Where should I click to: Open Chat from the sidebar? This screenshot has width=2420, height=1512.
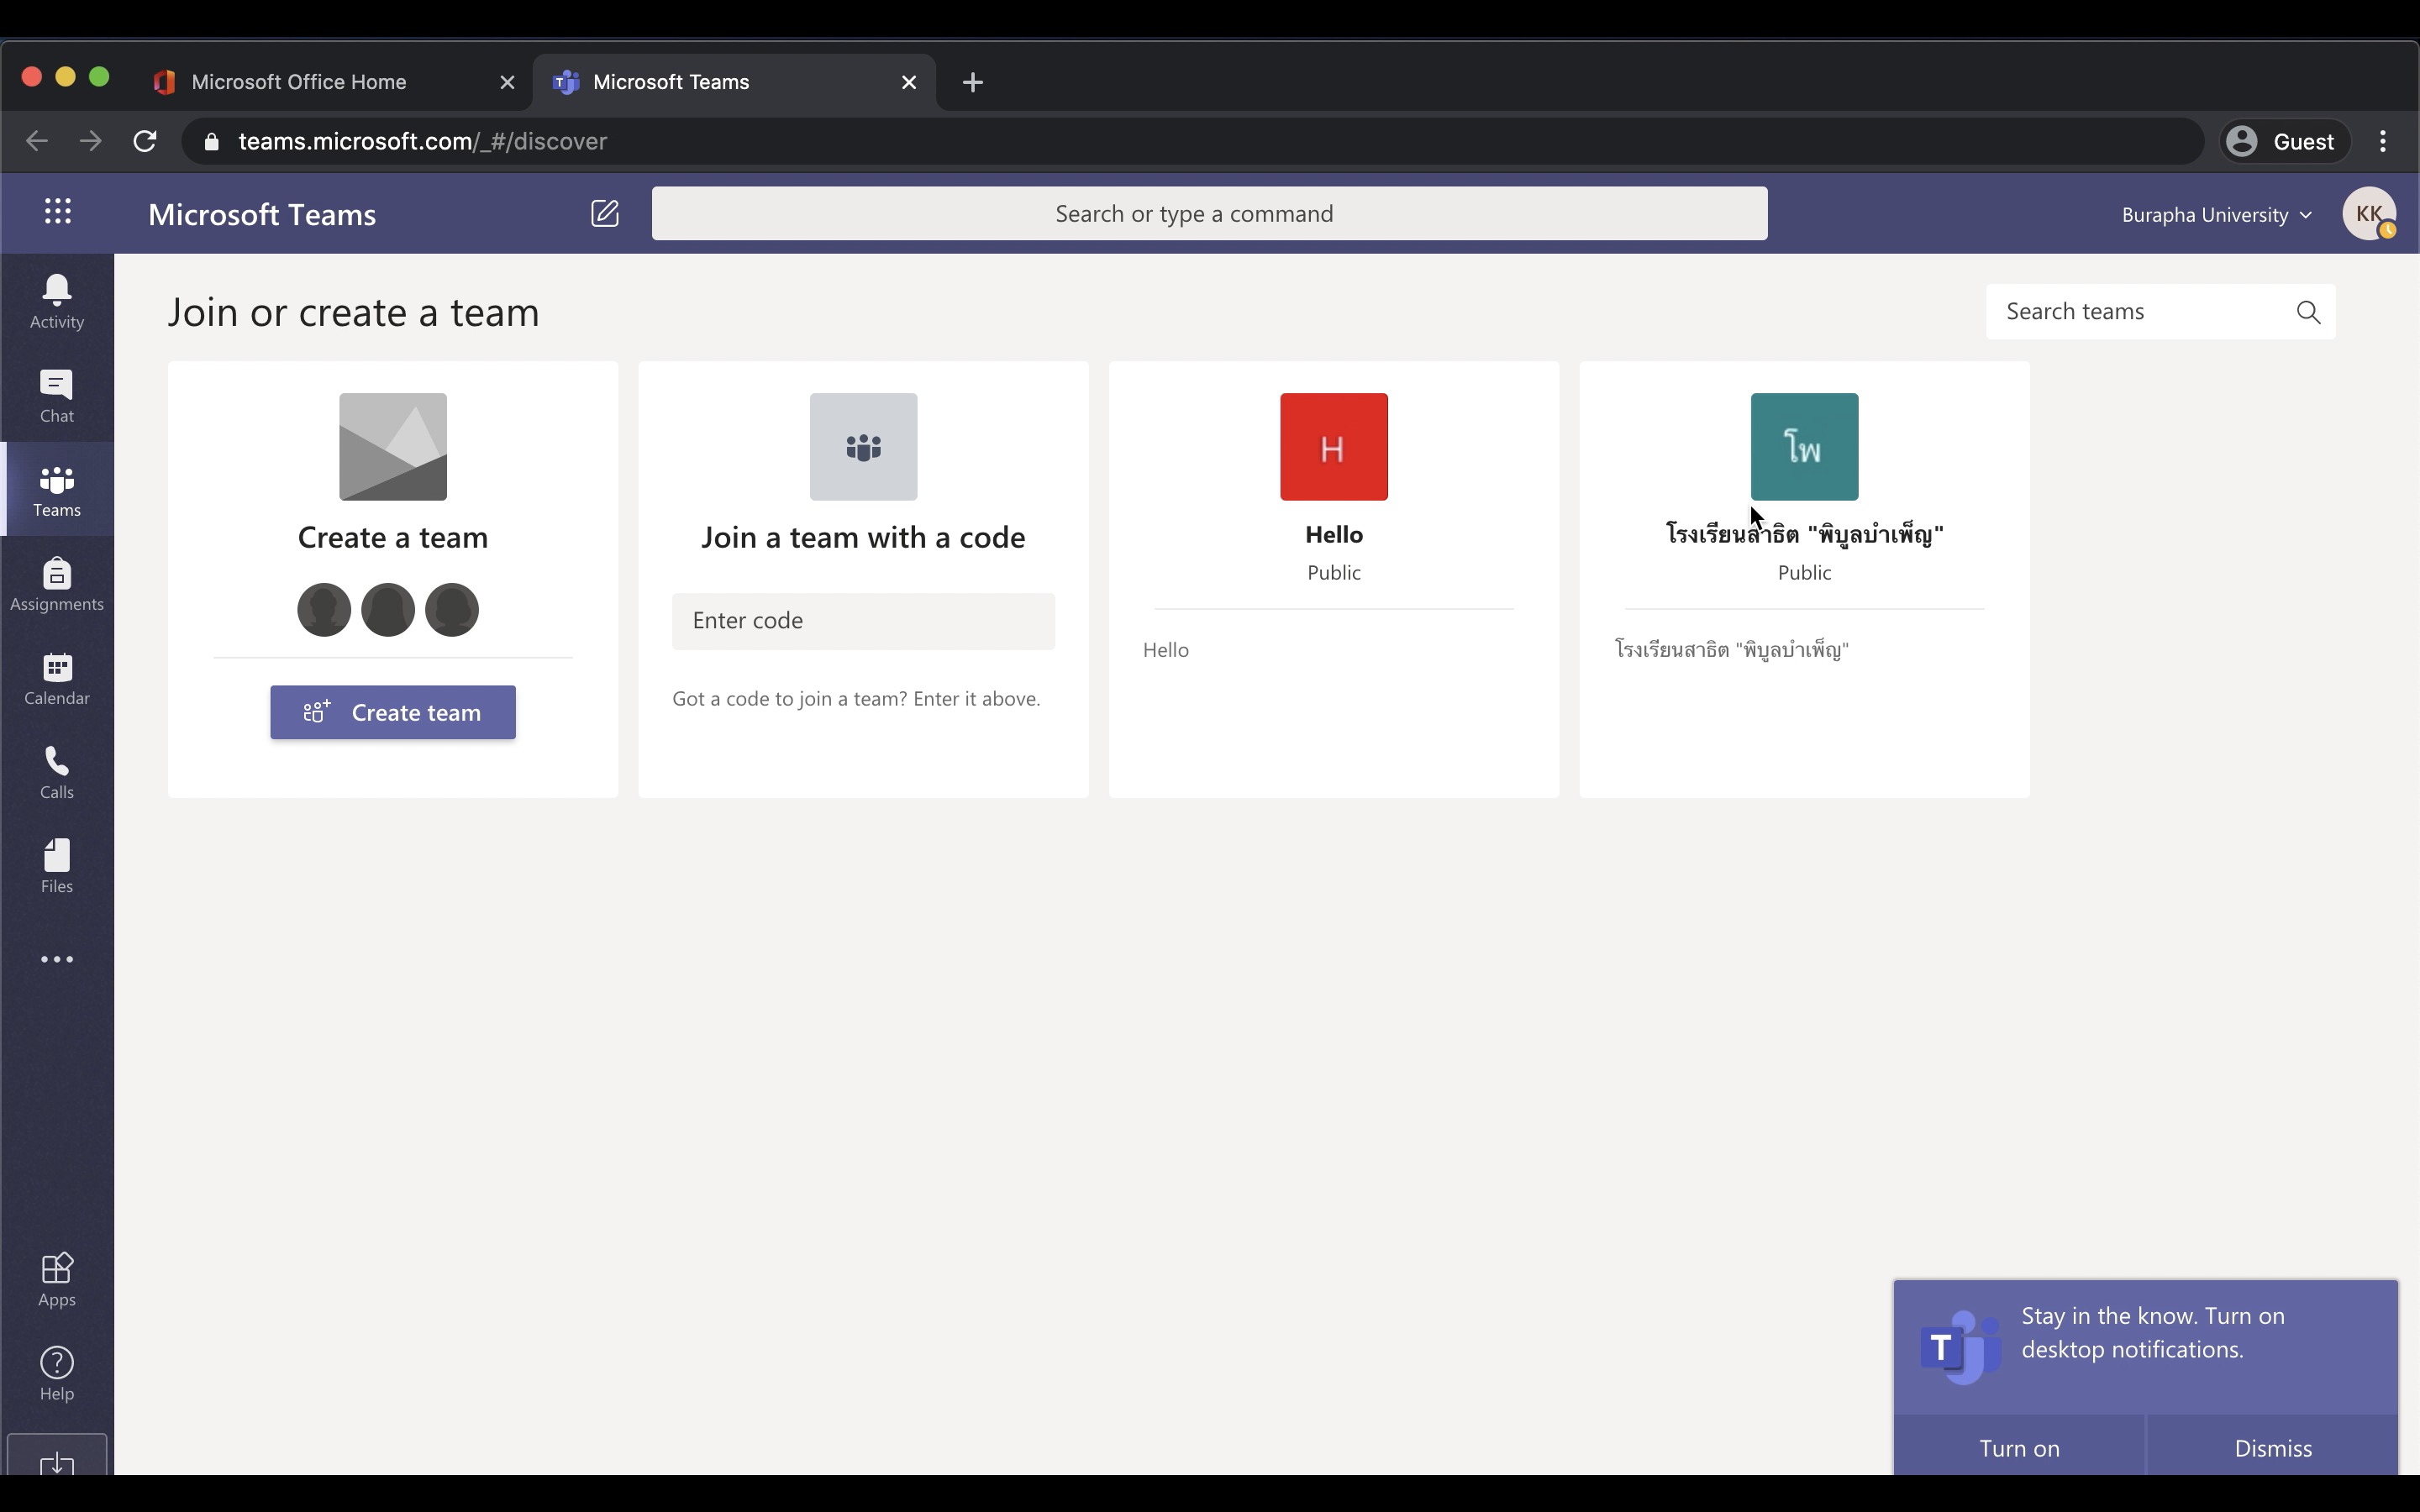pyautogui.click(x=57, y=395)
